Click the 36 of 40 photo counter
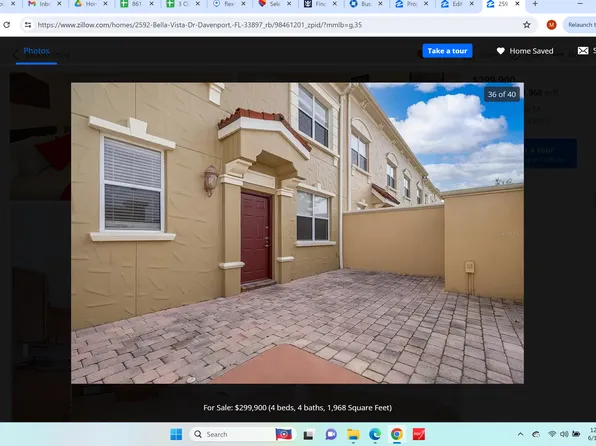The image size is (596, 446). pyautogui.click(x=502, y=94)
